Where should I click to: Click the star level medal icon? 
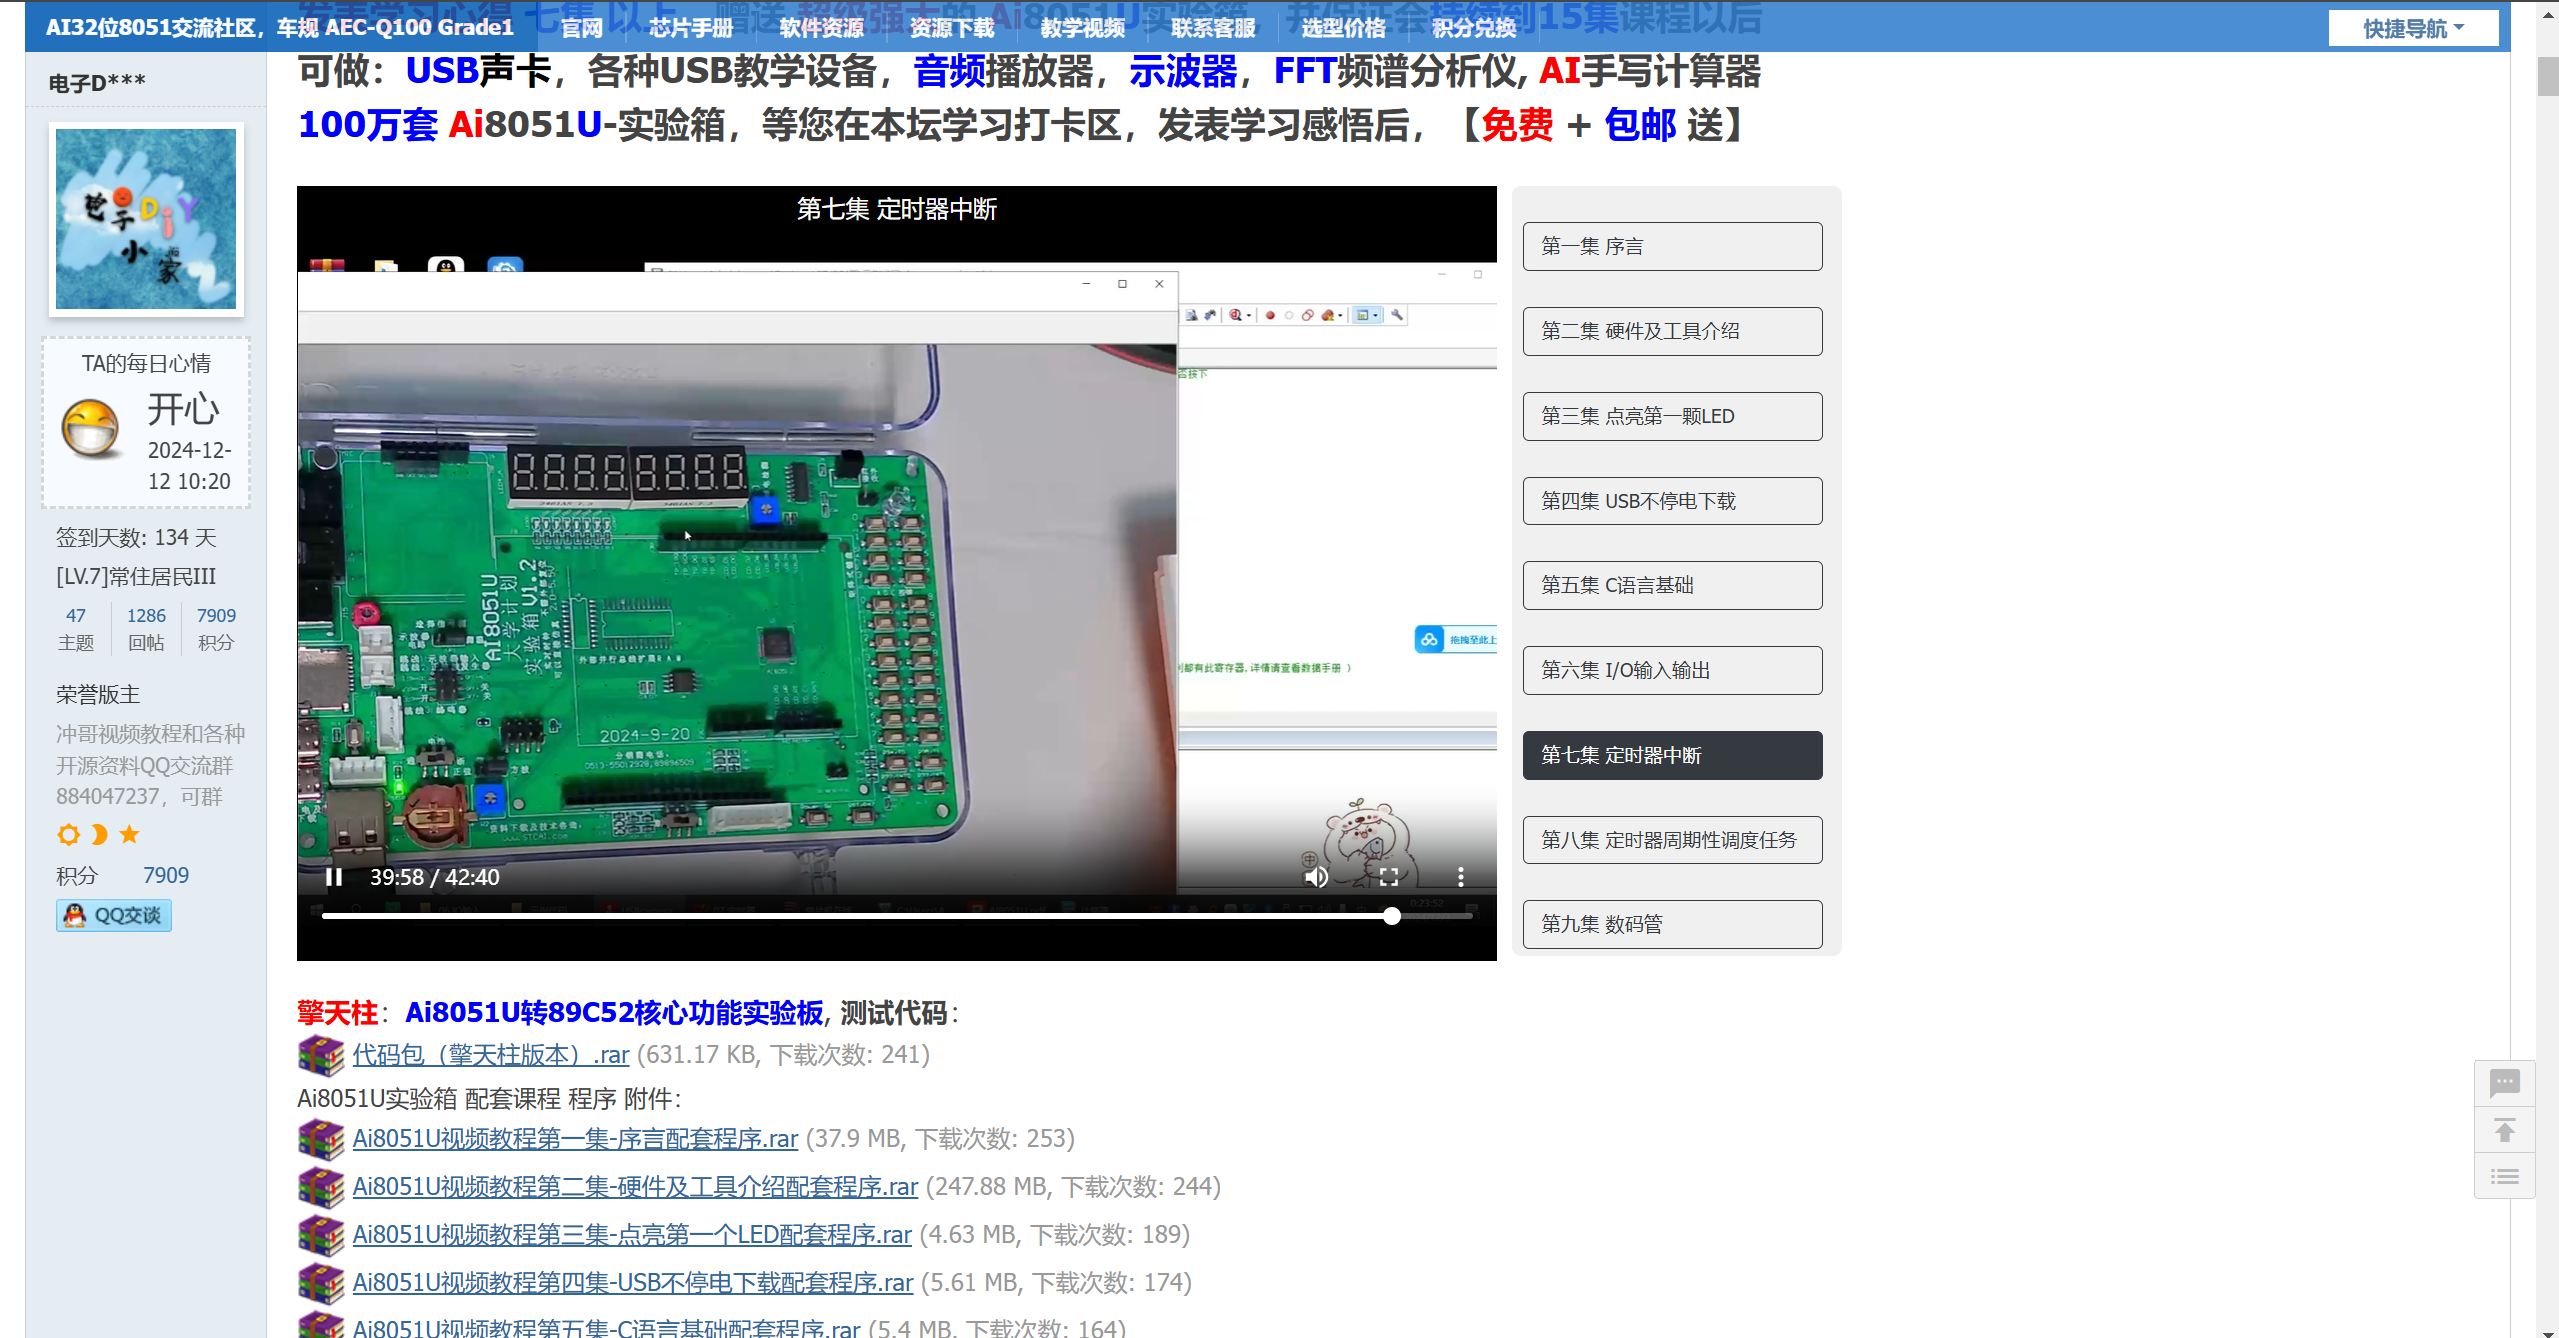(x=129, y=834)
